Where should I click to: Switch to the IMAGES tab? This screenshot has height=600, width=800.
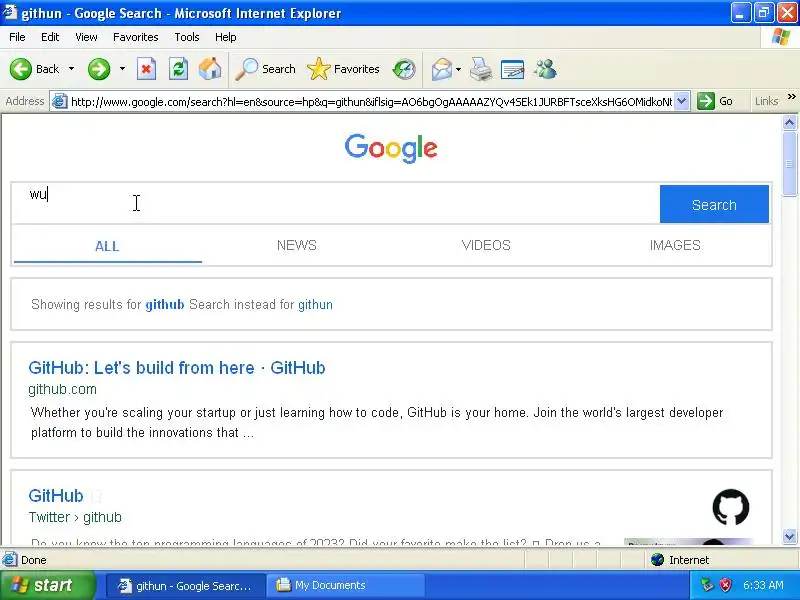[674, 245]
